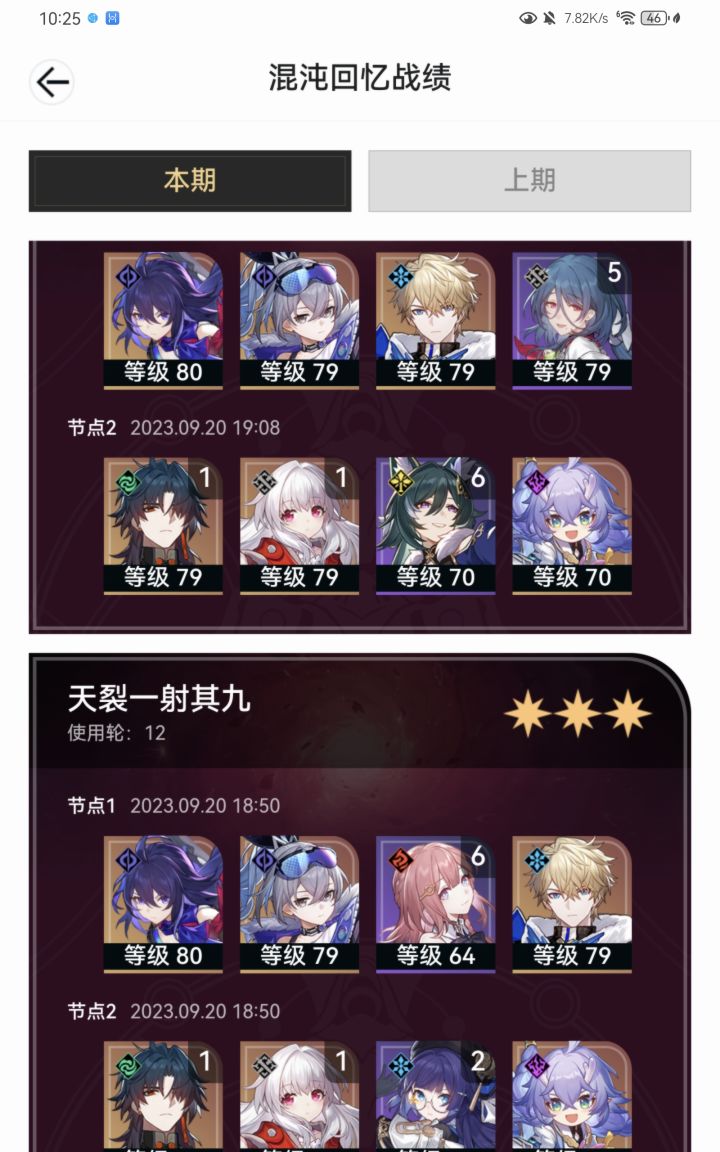Tap the Wi-Fi icon in status bar
The width and height of the screenshot is (720, 1152).
(625, 18)
